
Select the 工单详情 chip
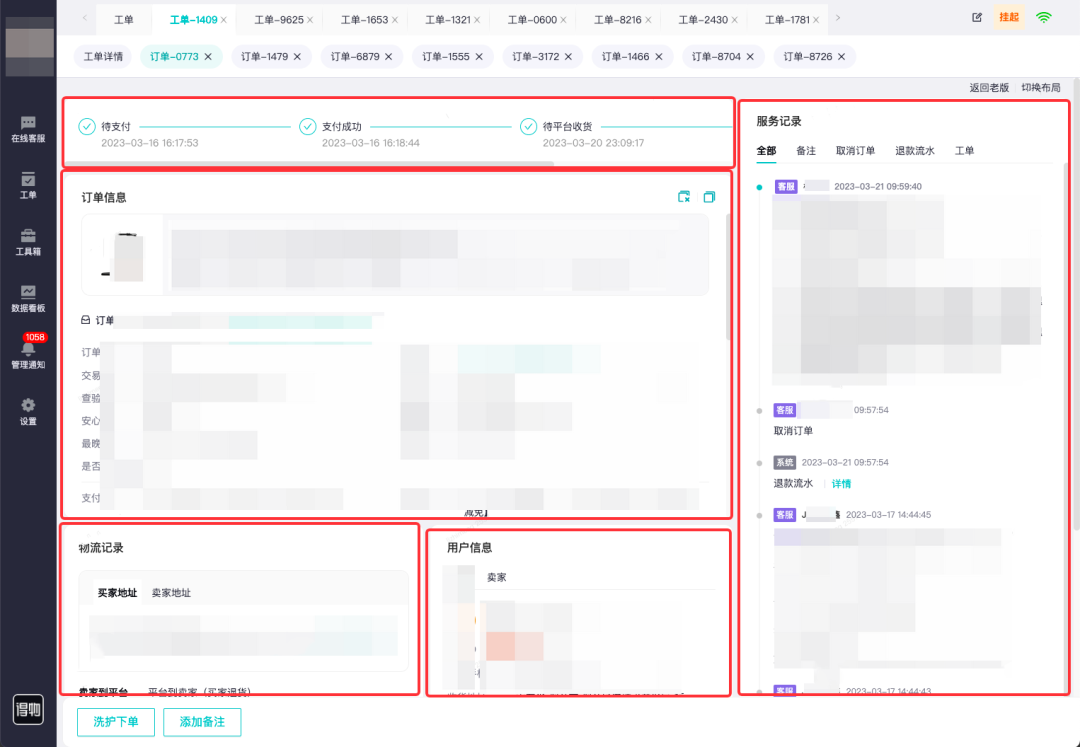[x=103, y=56]
